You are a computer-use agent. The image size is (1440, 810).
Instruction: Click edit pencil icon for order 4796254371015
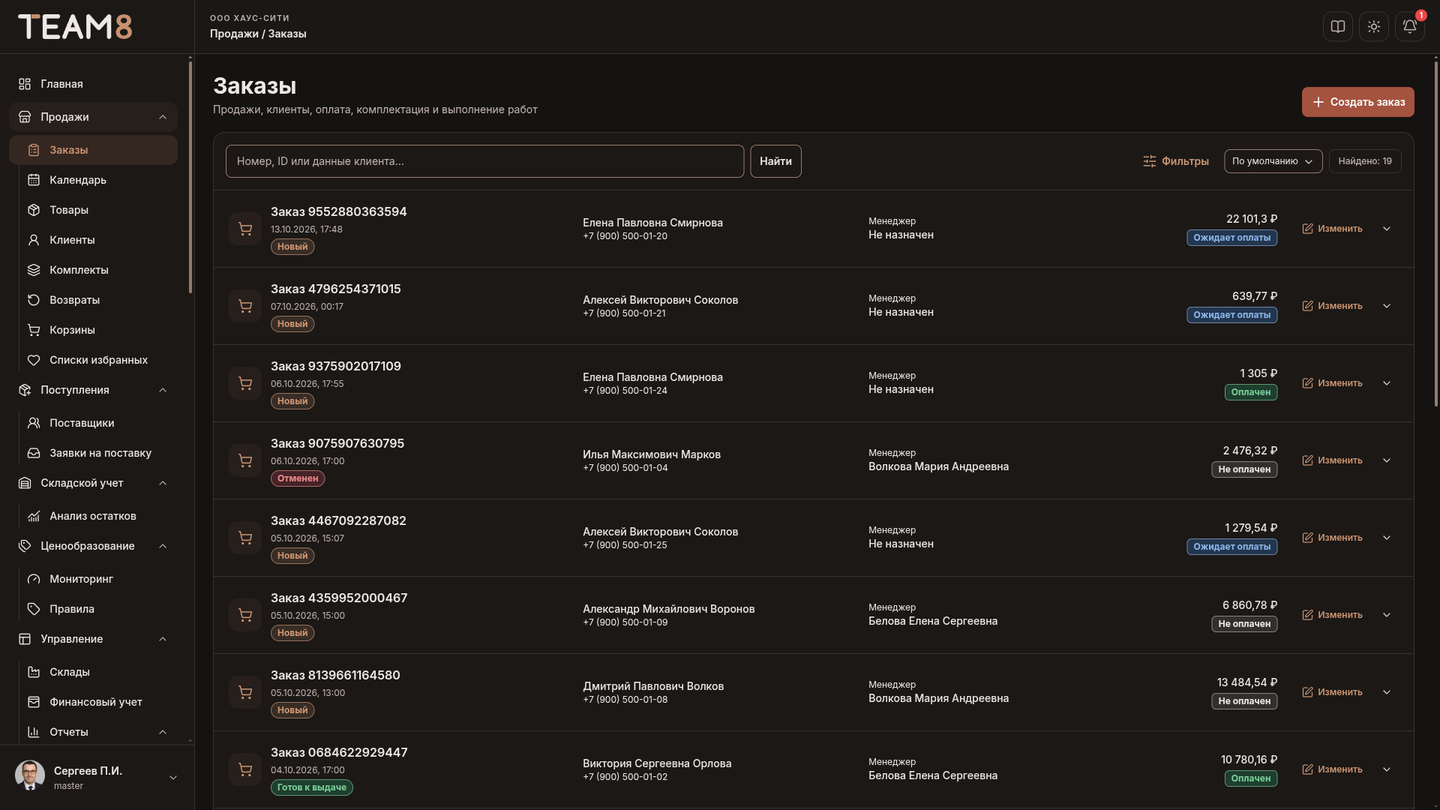click(1307, 306)
